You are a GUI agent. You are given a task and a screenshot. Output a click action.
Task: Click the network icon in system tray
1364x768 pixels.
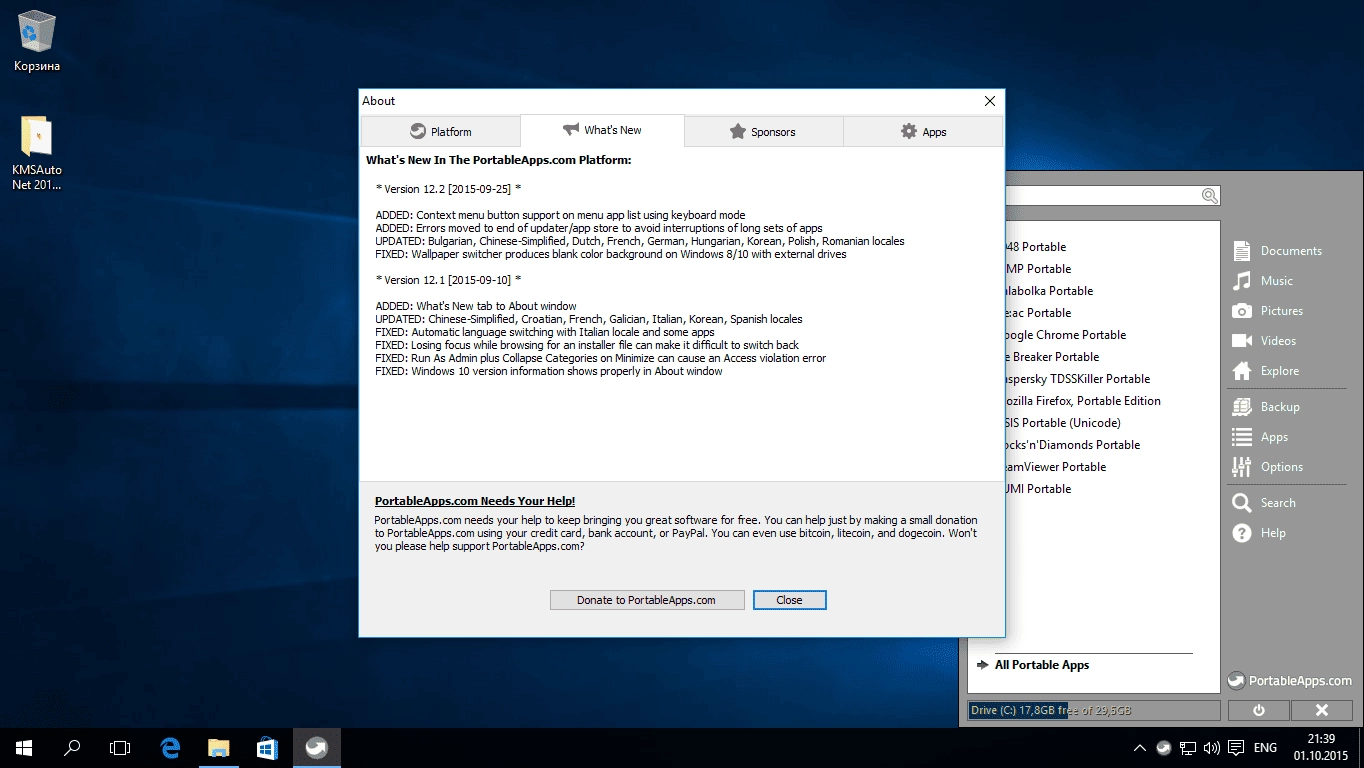click(x=1188, y=747)
